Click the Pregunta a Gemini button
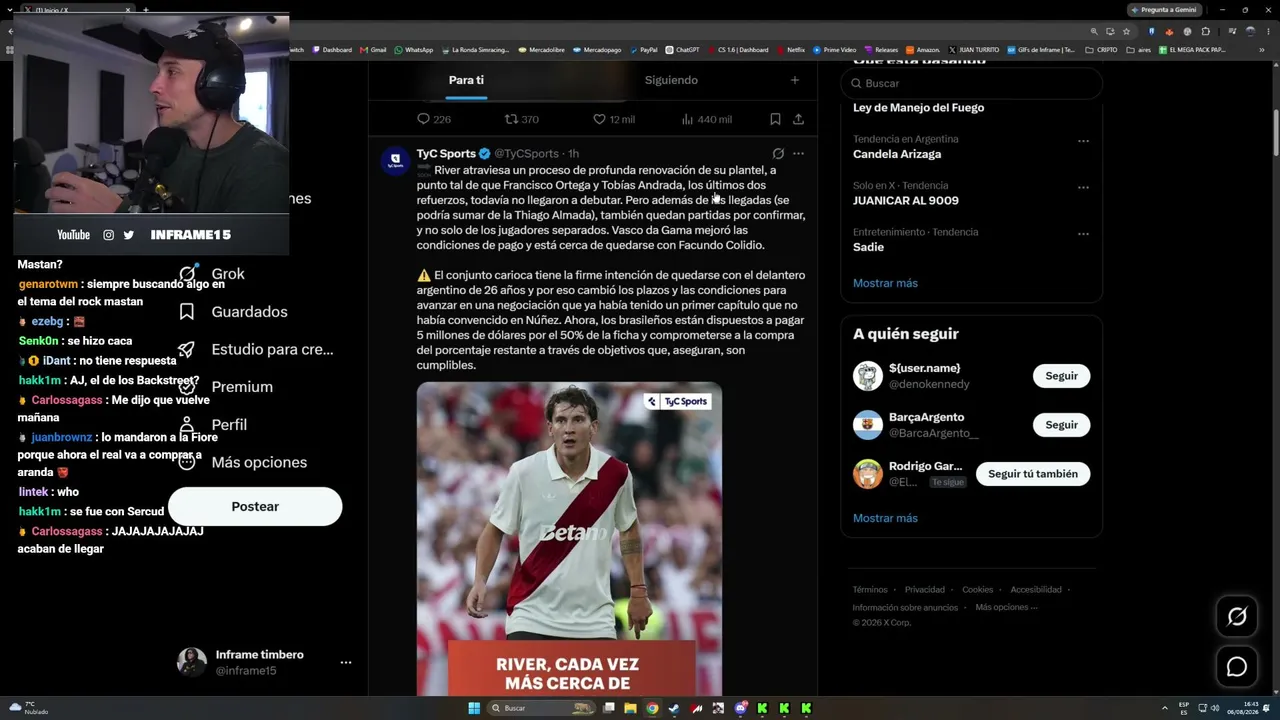The image size is (1280, 720). [1165, 10]
